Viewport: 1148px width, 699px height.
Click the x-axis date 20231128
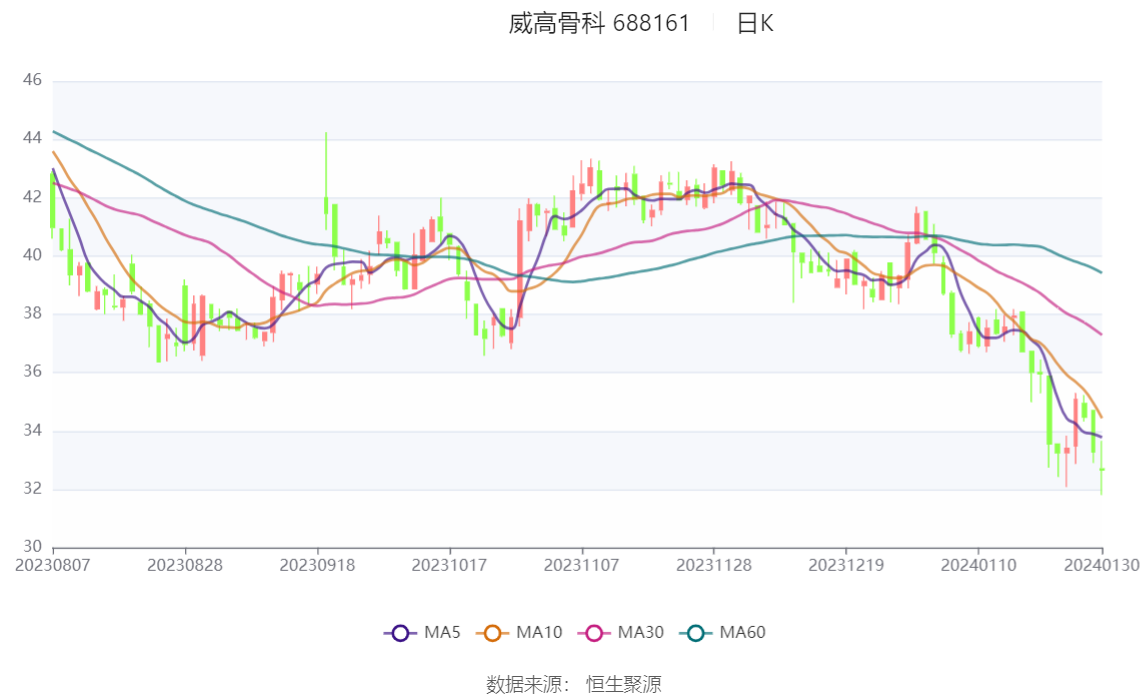point(714,565)
